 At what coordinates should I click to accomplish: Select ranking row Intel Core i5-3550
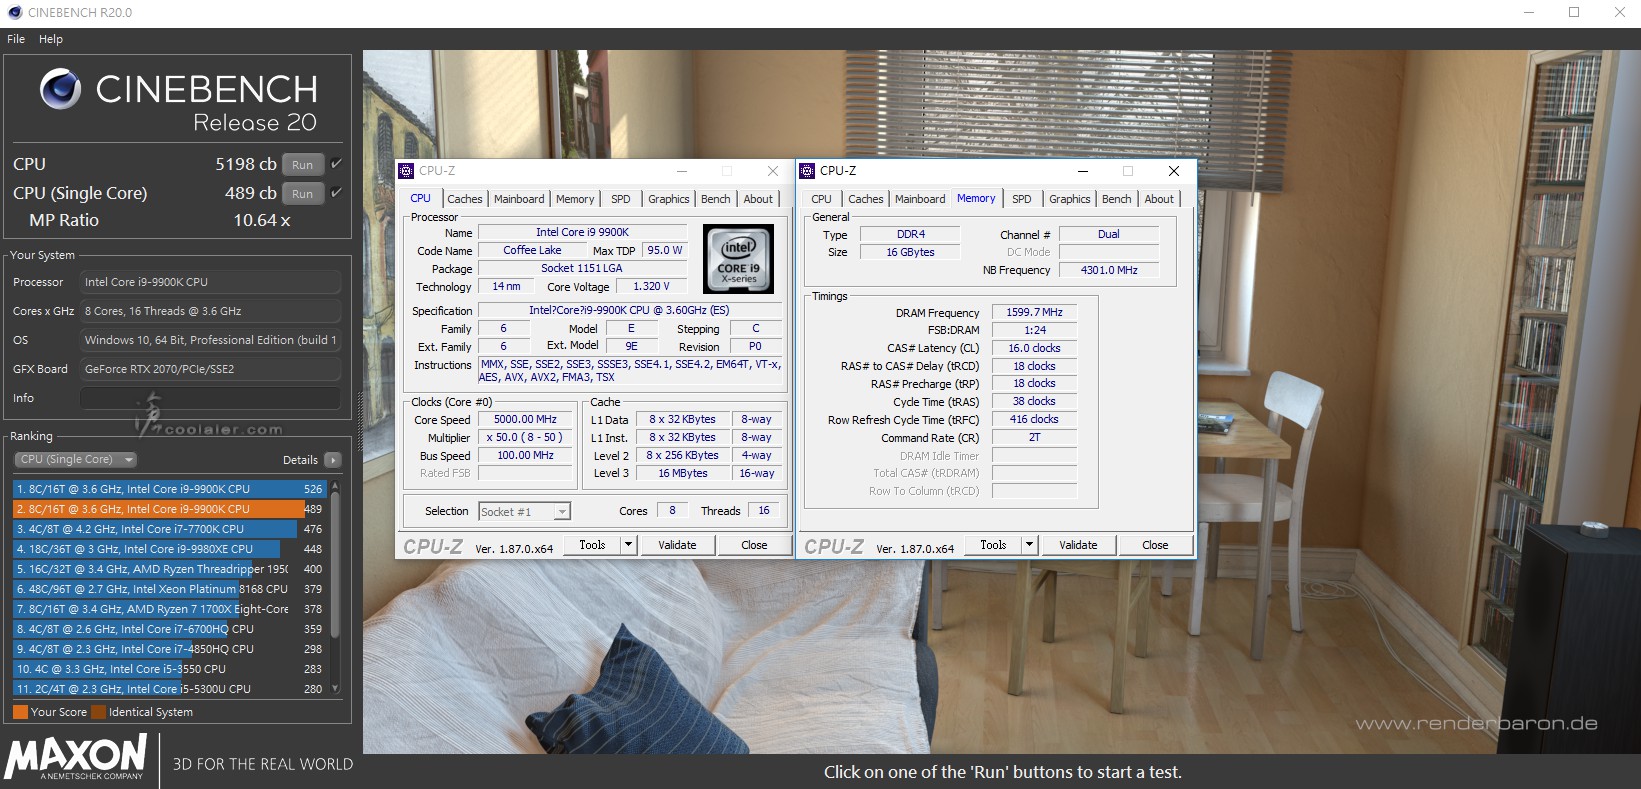170,669
